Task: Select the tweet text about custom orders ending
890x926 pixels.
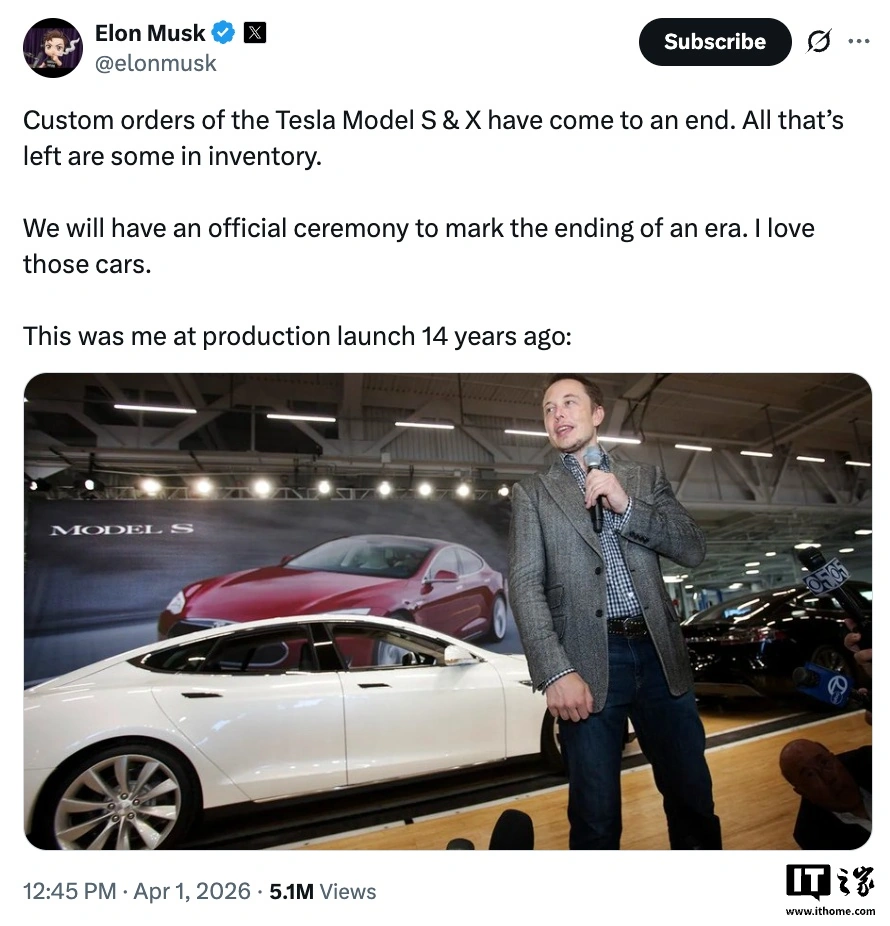Action: [430, 138]
